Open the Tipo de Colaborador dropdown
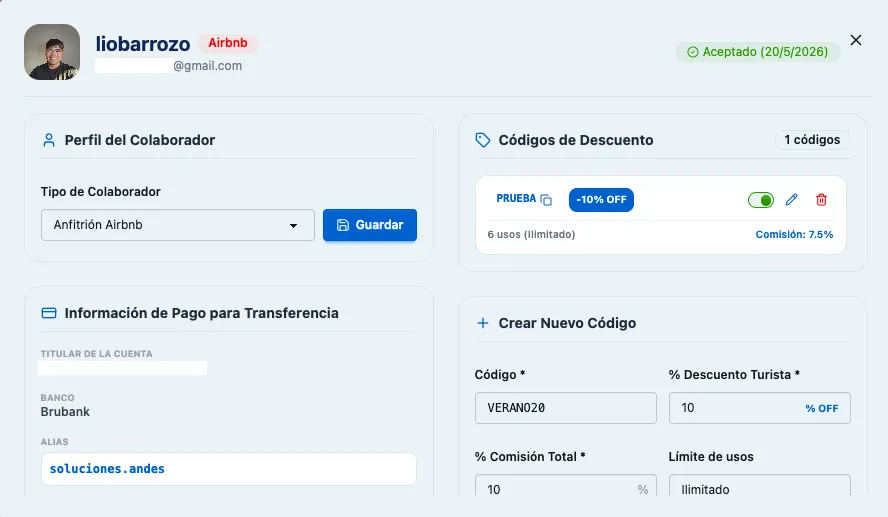888x517 pixels. [178, 225]
